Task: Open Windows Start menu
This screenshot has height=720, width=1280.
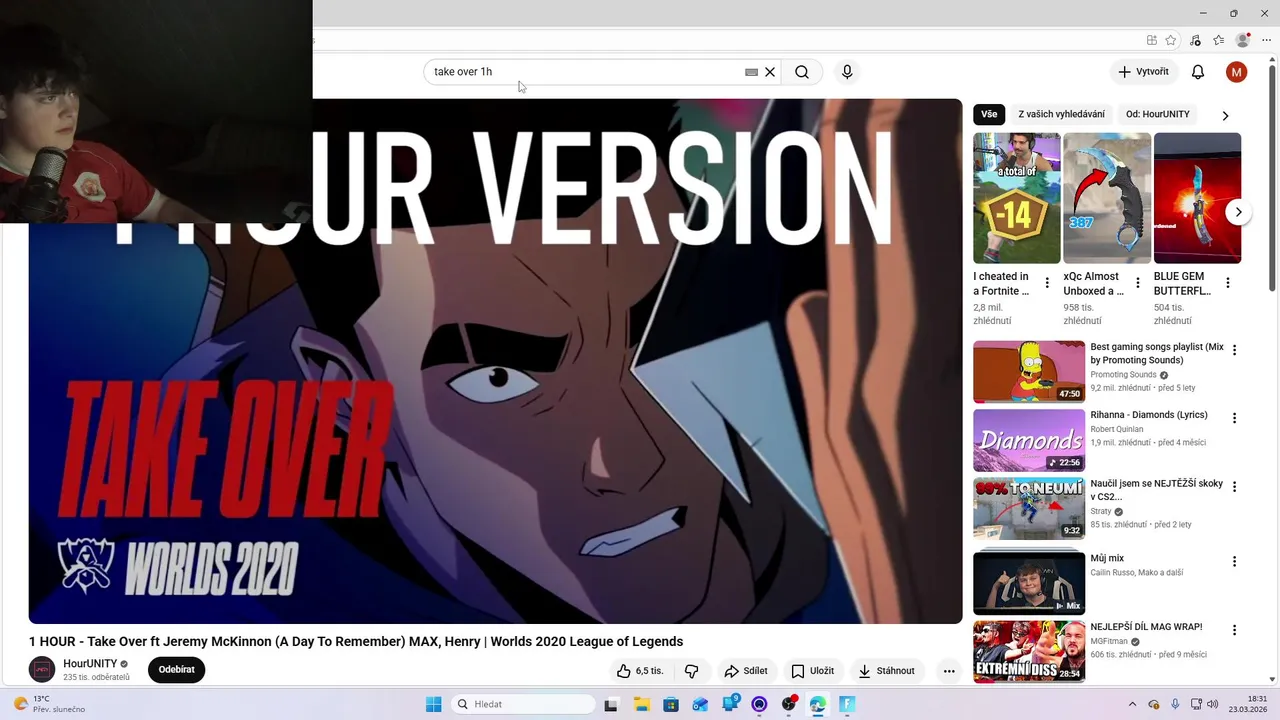Action: coord(433,704)
